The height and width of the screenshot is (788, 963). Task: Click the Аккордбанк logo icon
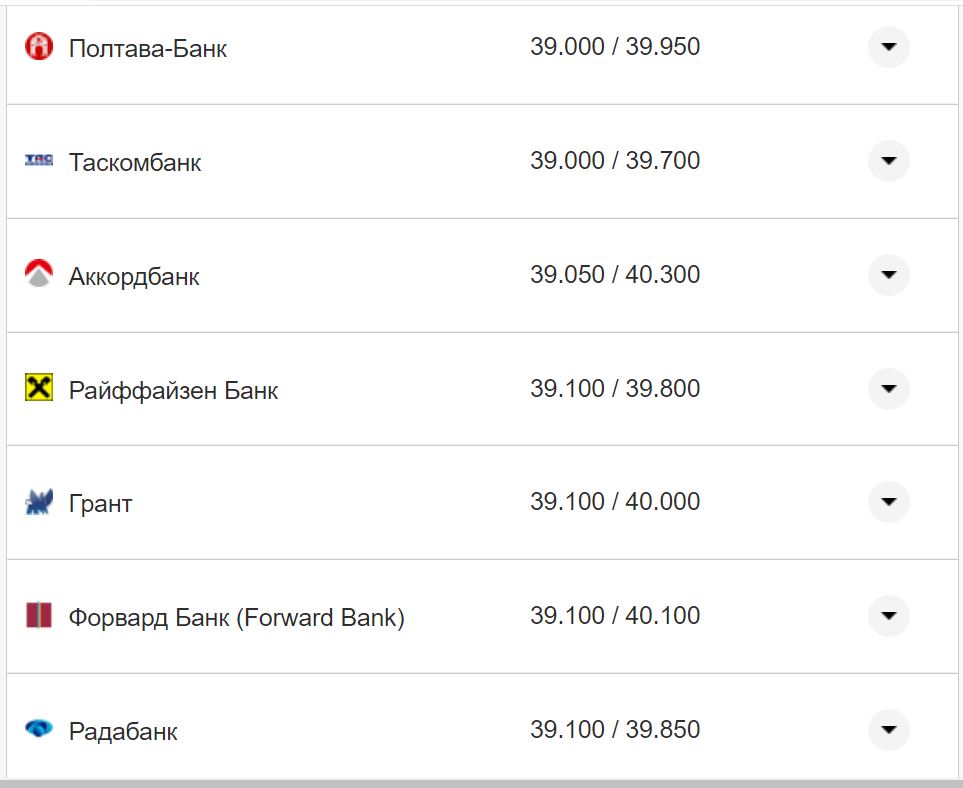(x=38, y=274)
